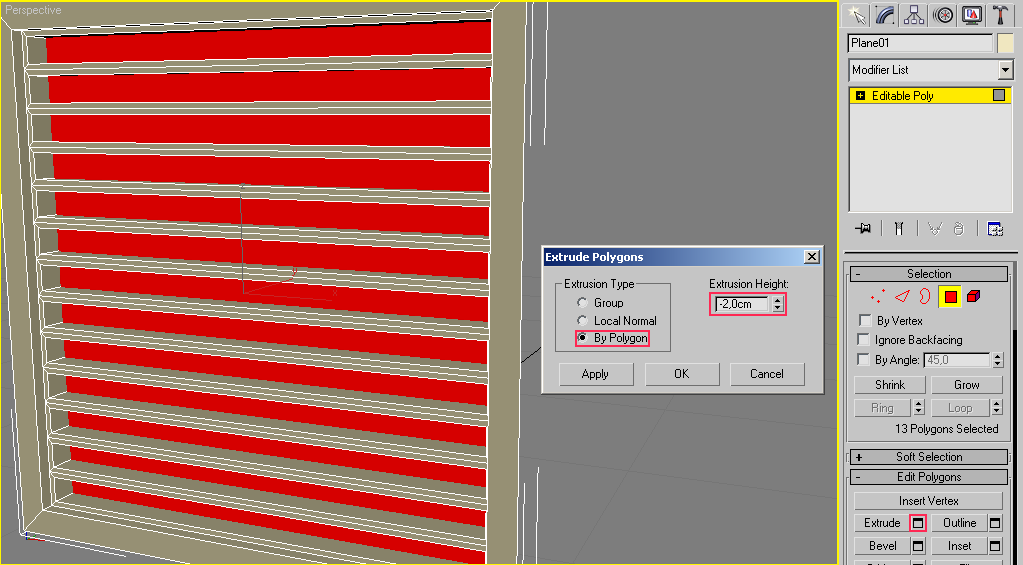This screenshot has width=1023, height=565.
Task: Toggle Show End Result icon
Action: 899,228
